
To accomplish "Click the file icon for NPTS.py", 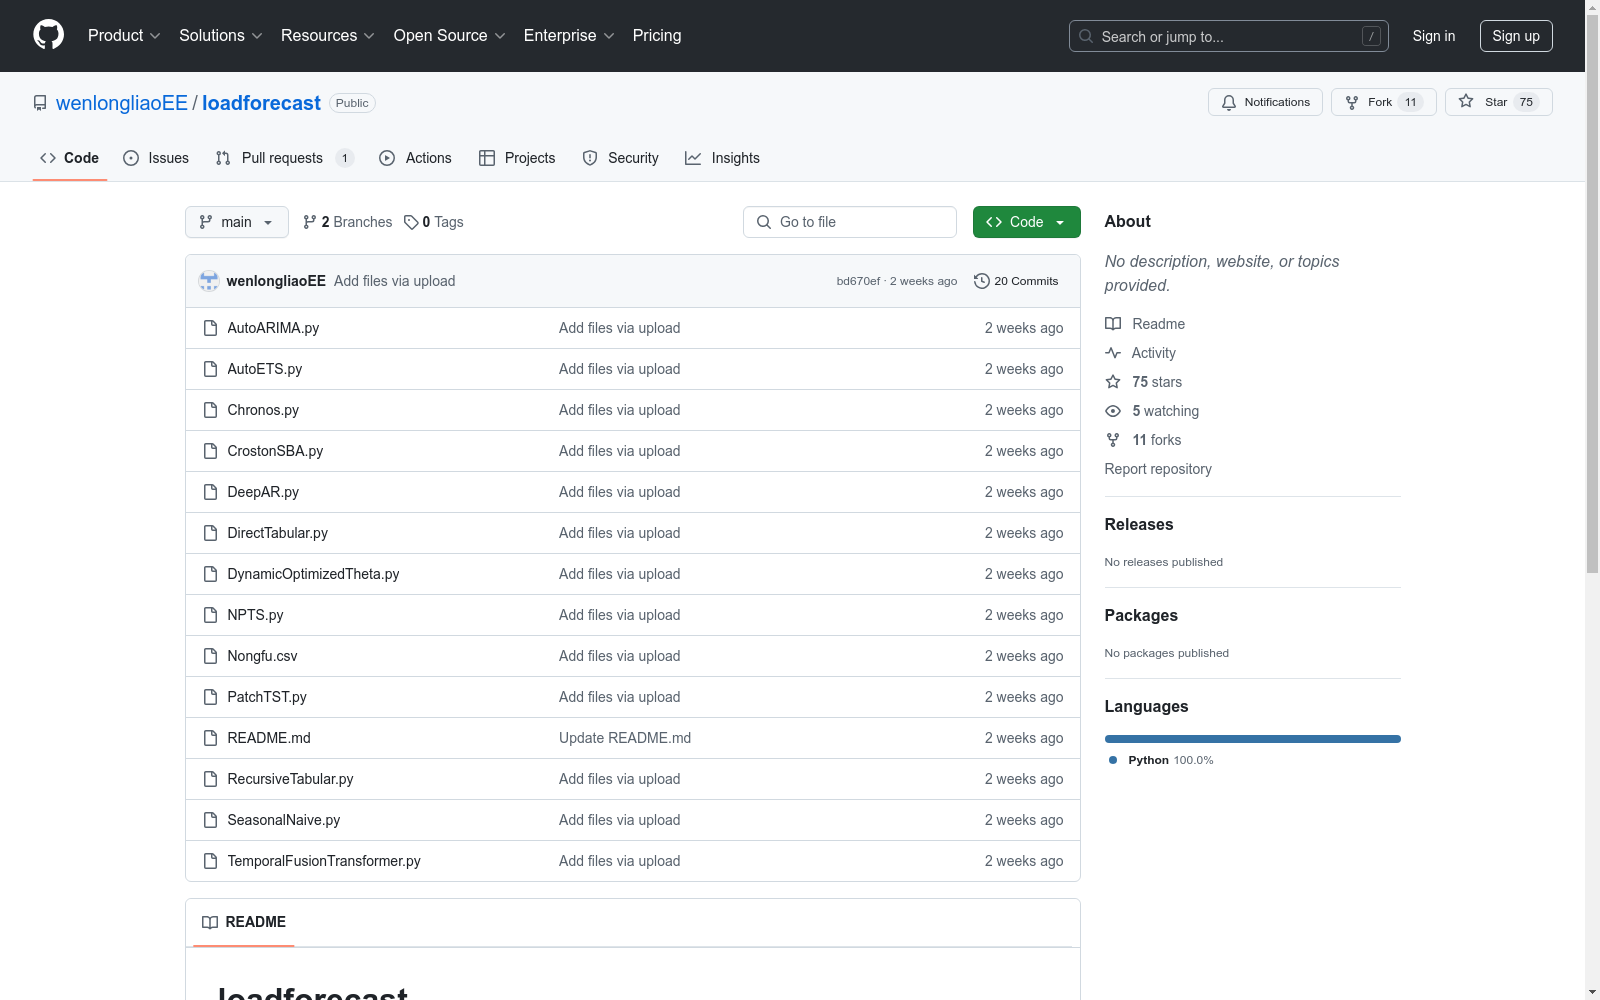I will point(210,615).
